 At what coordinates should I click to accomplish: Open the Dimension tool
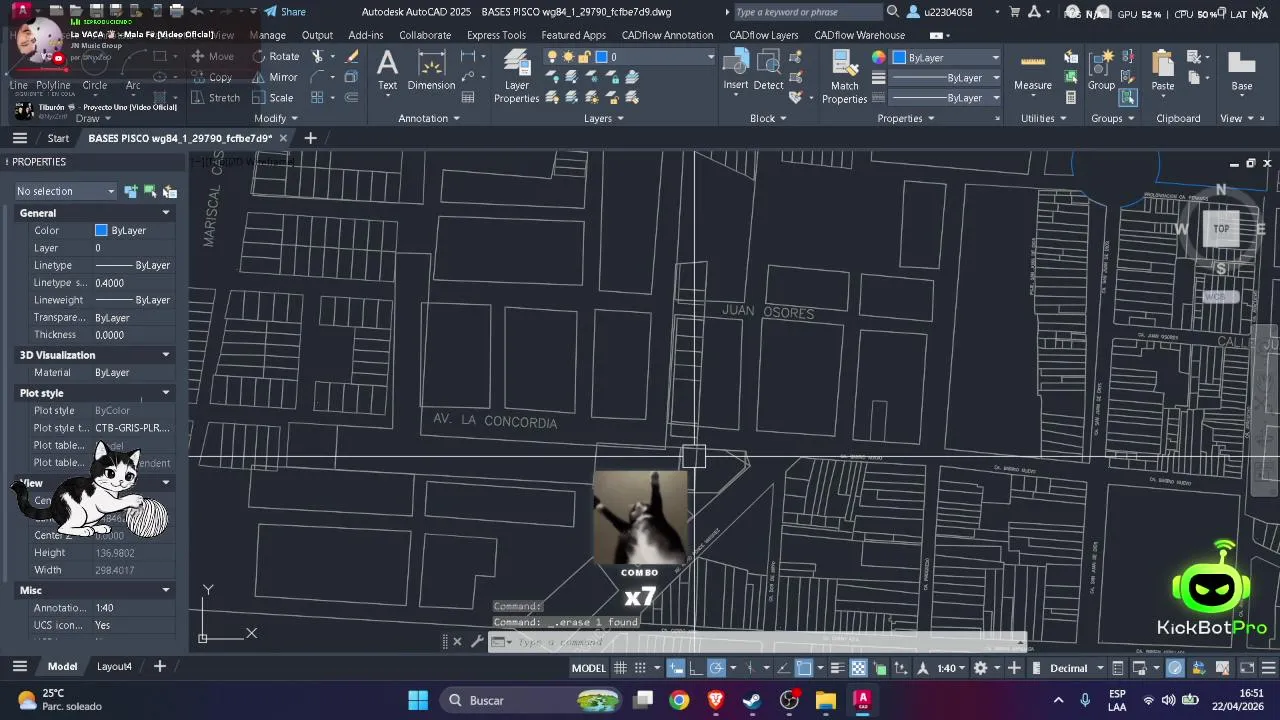click(x=431, y=72)
